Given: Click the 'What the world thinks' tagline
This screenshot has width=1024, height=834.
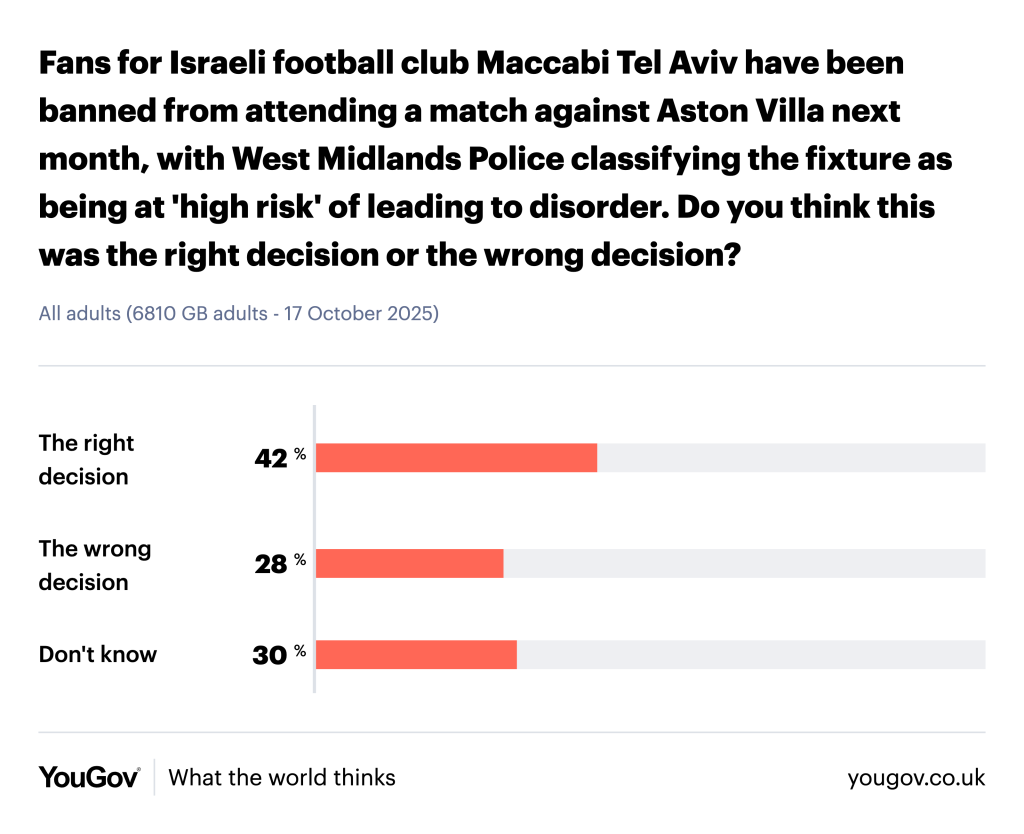Looking at the screenshot, I should (282, 777).
